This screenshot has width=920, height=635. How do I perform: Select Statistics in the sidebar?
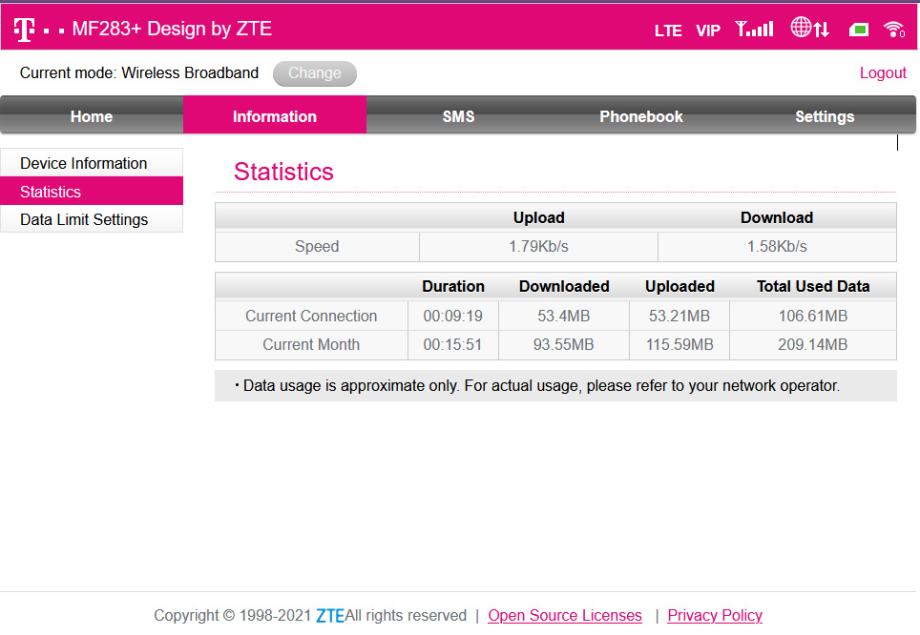(51, 191)
